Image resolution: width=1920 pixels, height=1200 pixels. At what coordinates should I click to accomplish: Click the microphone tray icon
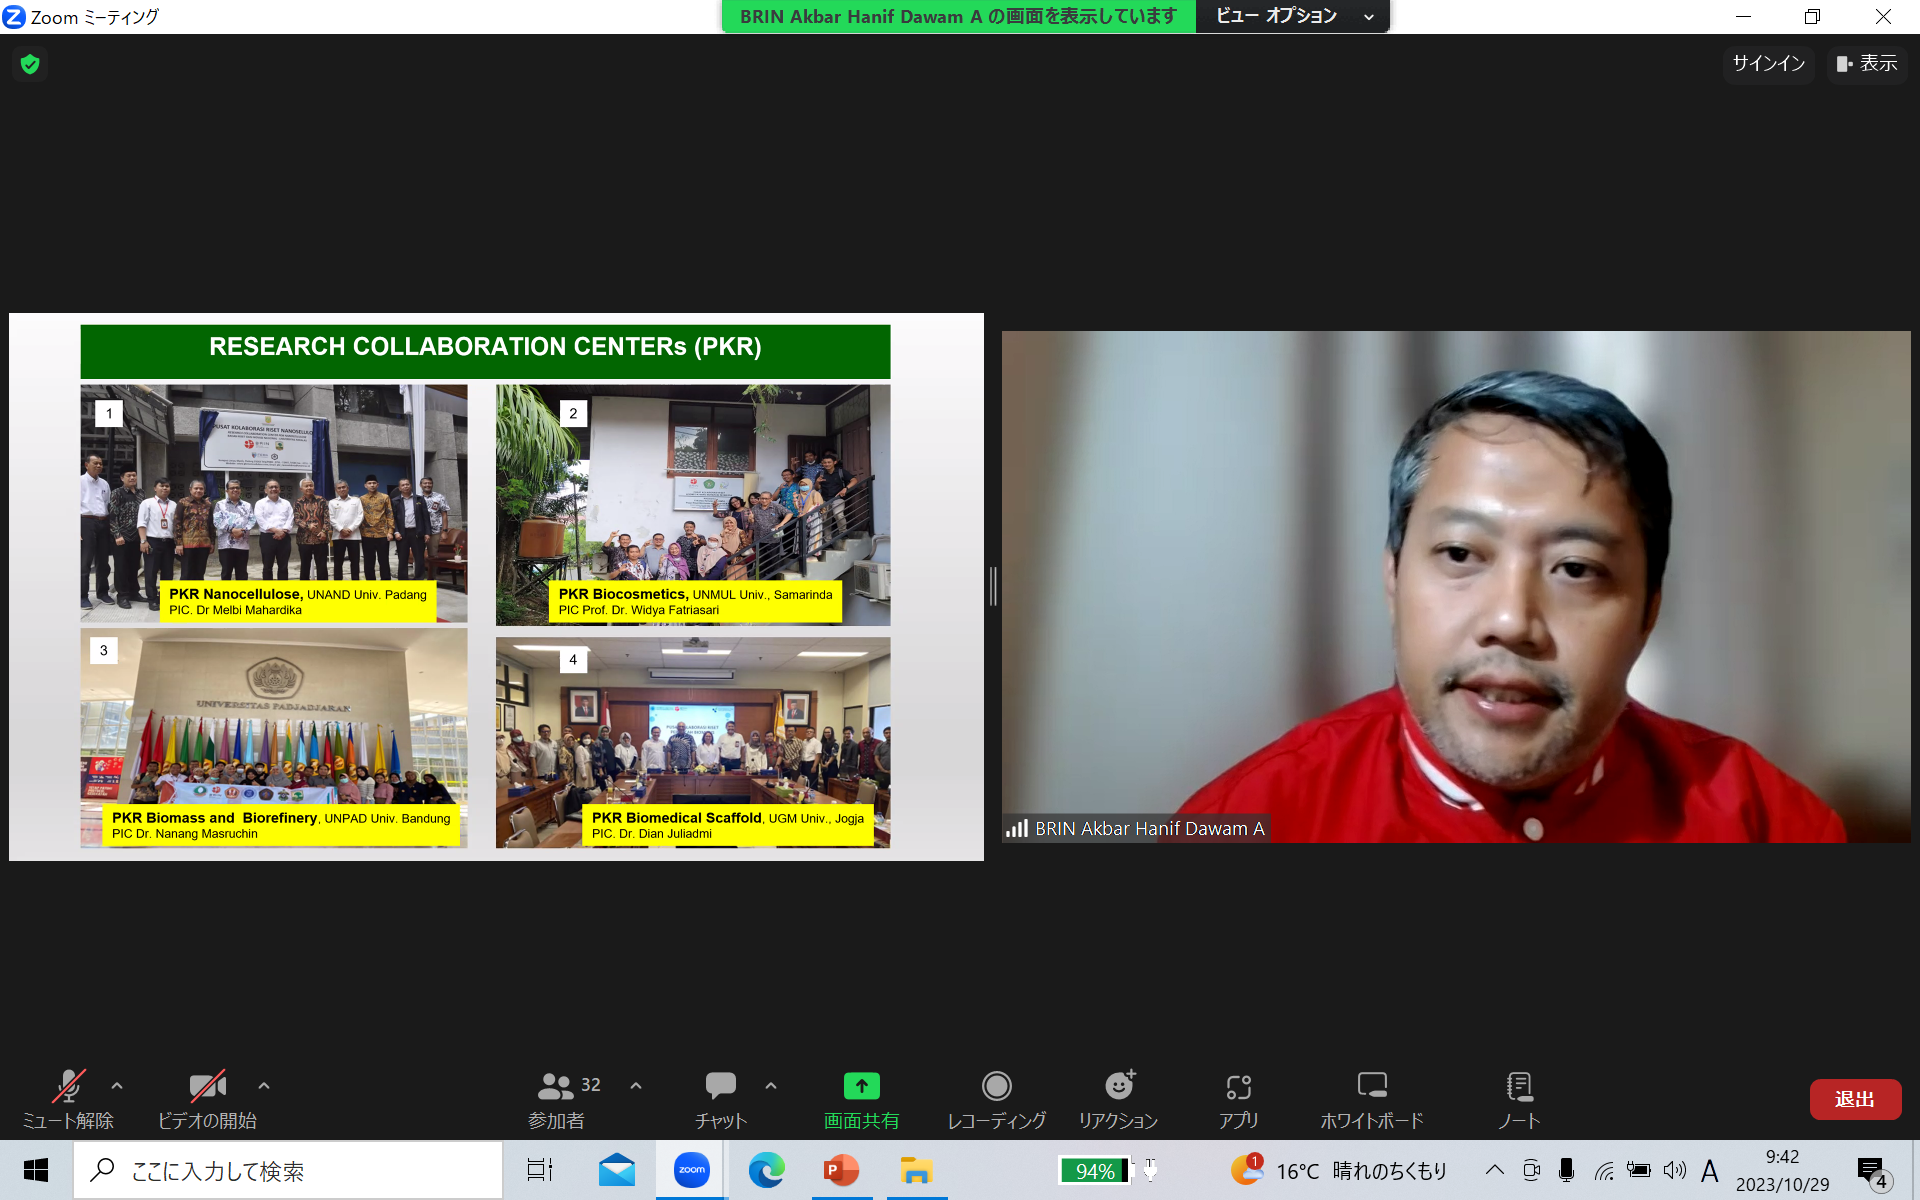click(x=1567, y=1170)
